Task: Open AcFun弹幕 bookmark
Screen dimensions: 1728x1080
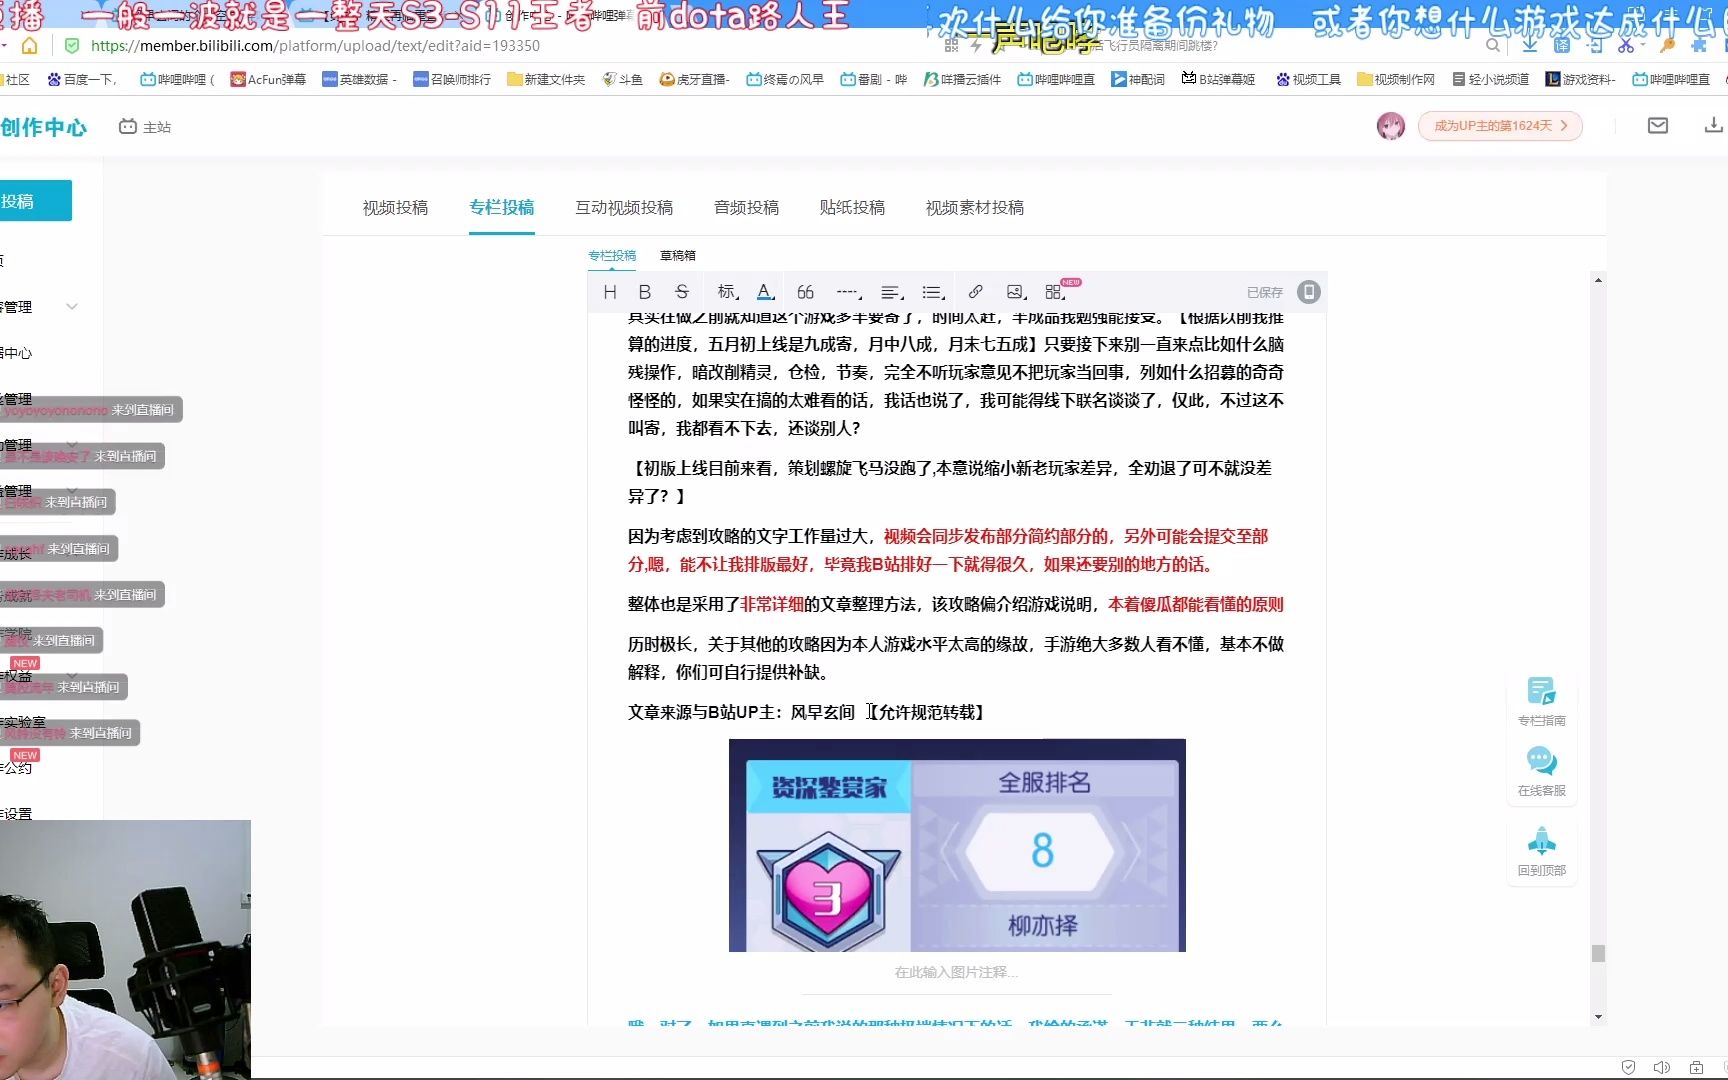Action: click(268, 79)
